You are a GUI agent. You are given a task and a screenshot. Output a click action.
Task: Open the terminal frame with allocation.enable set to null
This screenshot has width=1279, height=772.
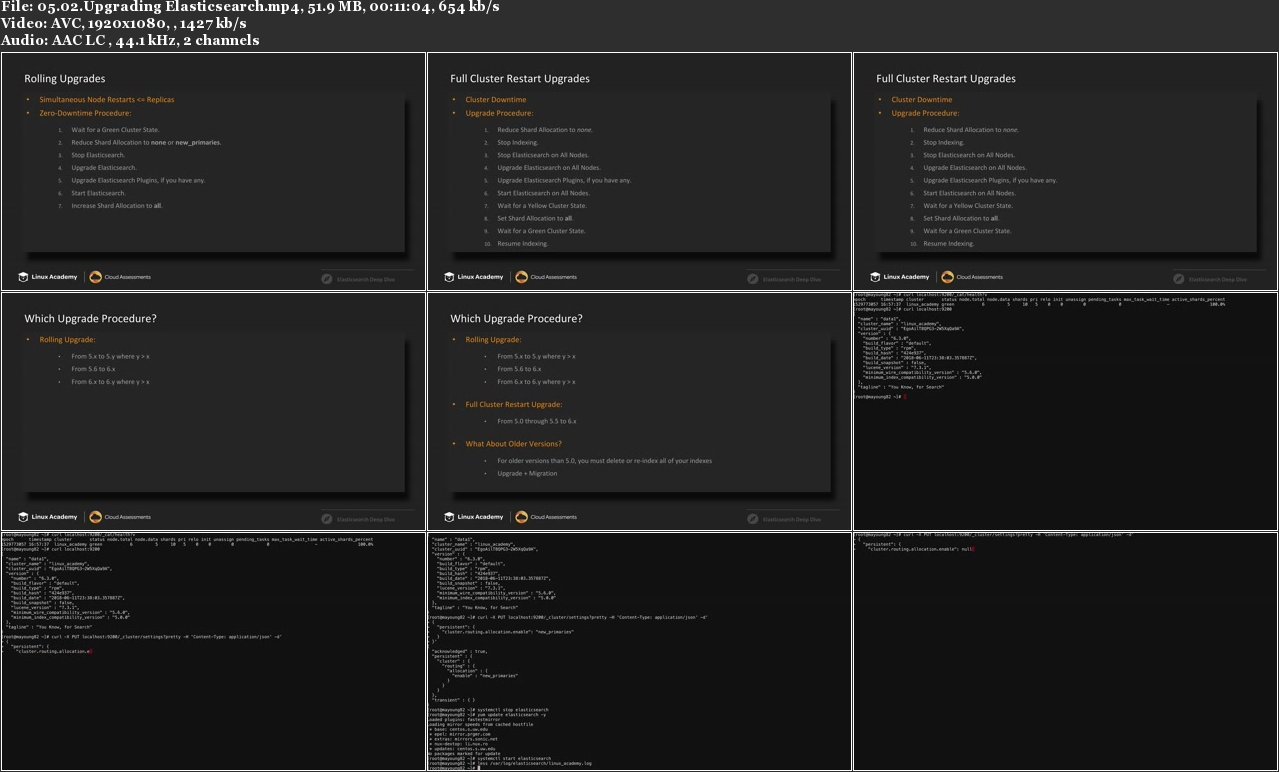coord(1065,651)
